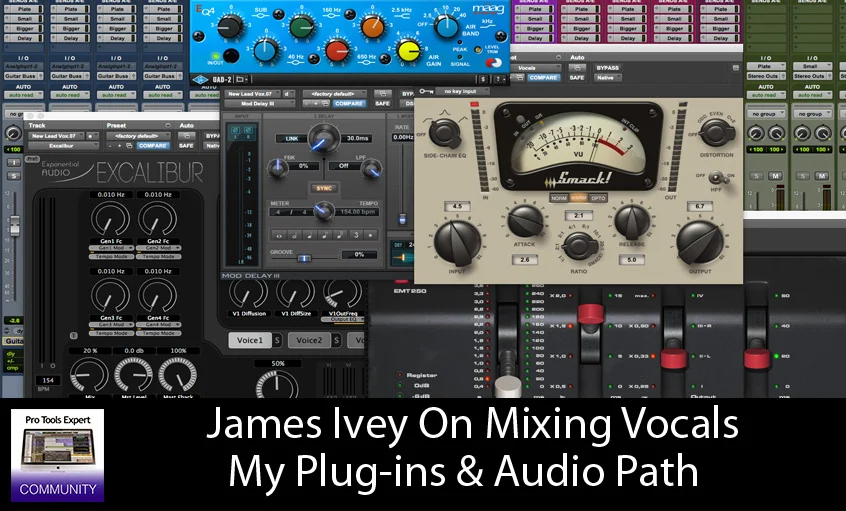Image resolution: width=846 pixels, height=511 pixels.
Task: Select NORM mode on Smack!
Action: pyautogui.click(x=559, y=198)
